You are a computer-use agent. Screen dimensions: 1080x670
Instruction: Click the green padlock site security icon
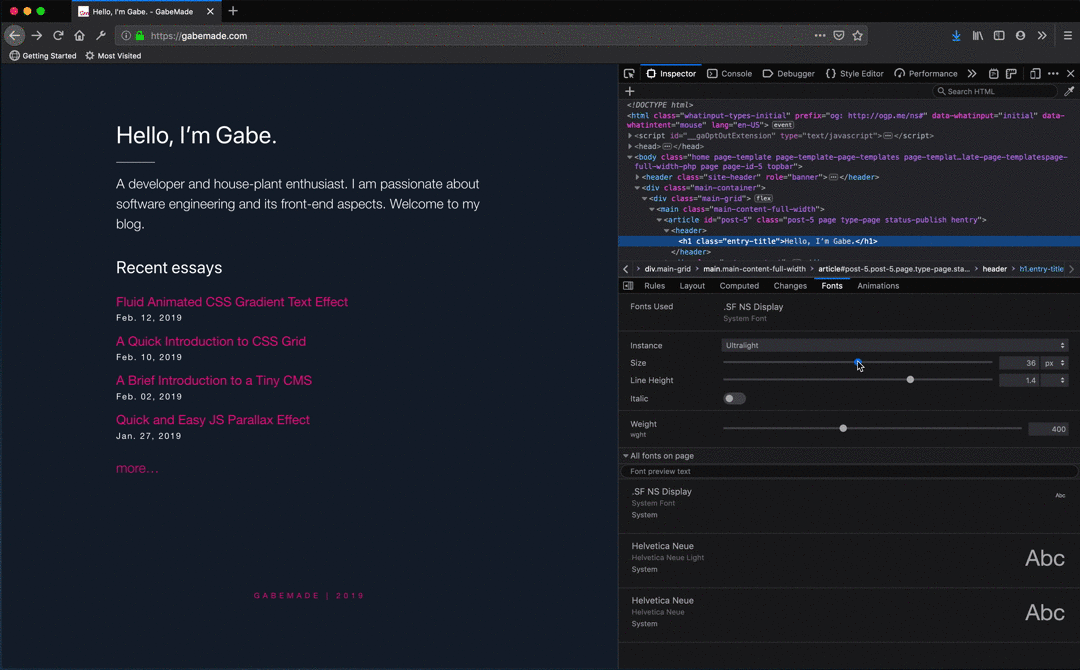pos(140,36)
